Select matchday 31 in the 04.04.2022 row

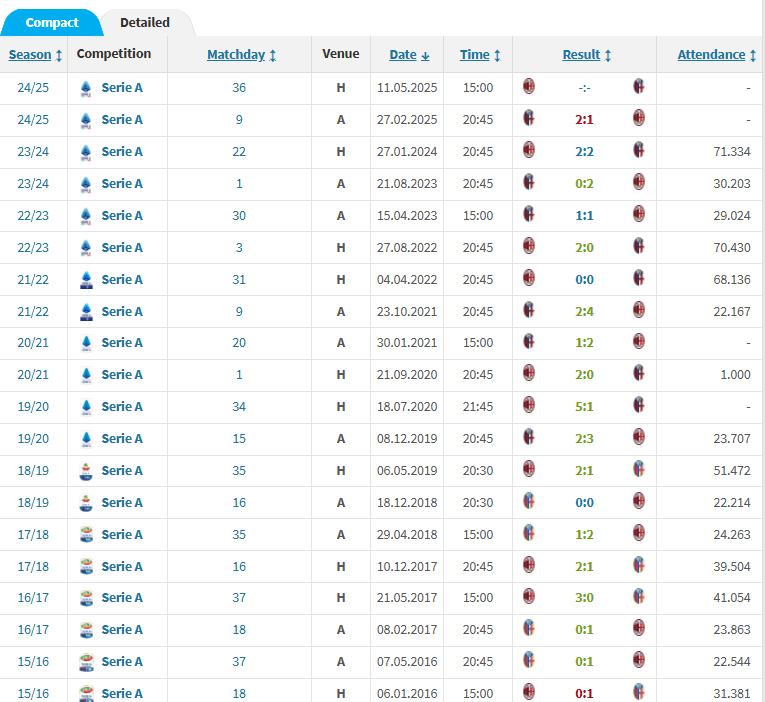[x=239, y=280]
